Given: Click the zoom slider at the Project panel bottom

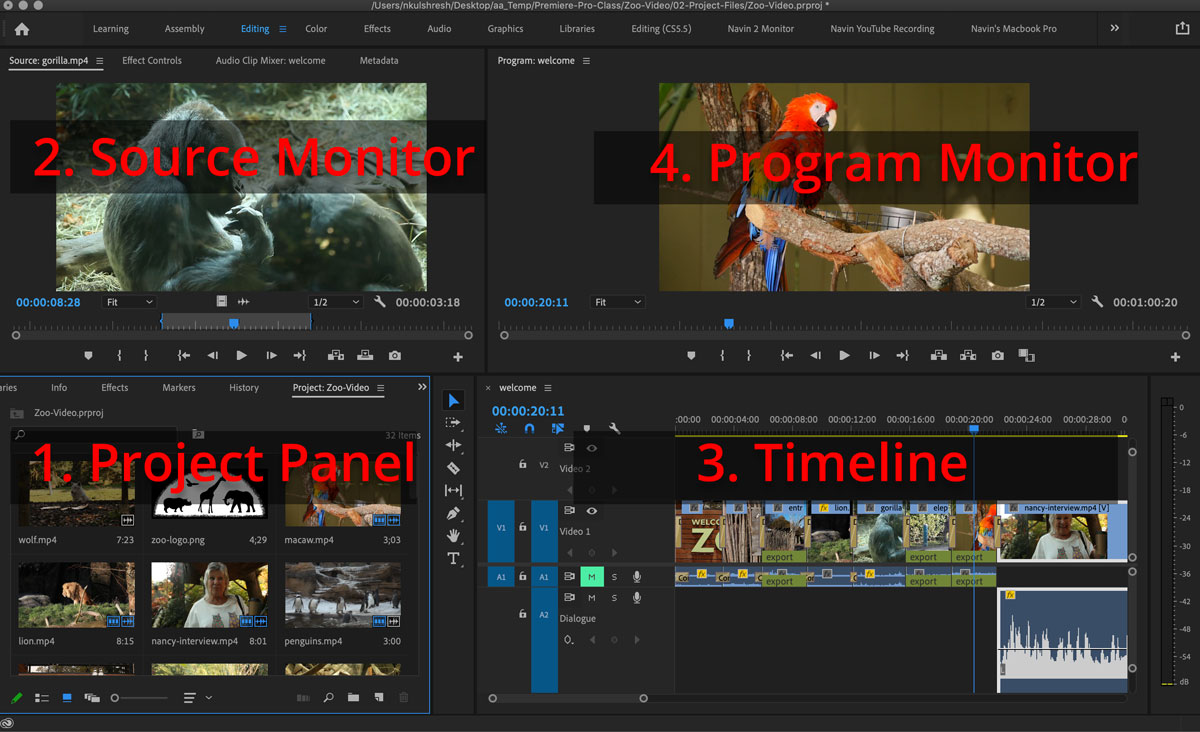Looking at the screenshot, I should [x=114, y=697].
